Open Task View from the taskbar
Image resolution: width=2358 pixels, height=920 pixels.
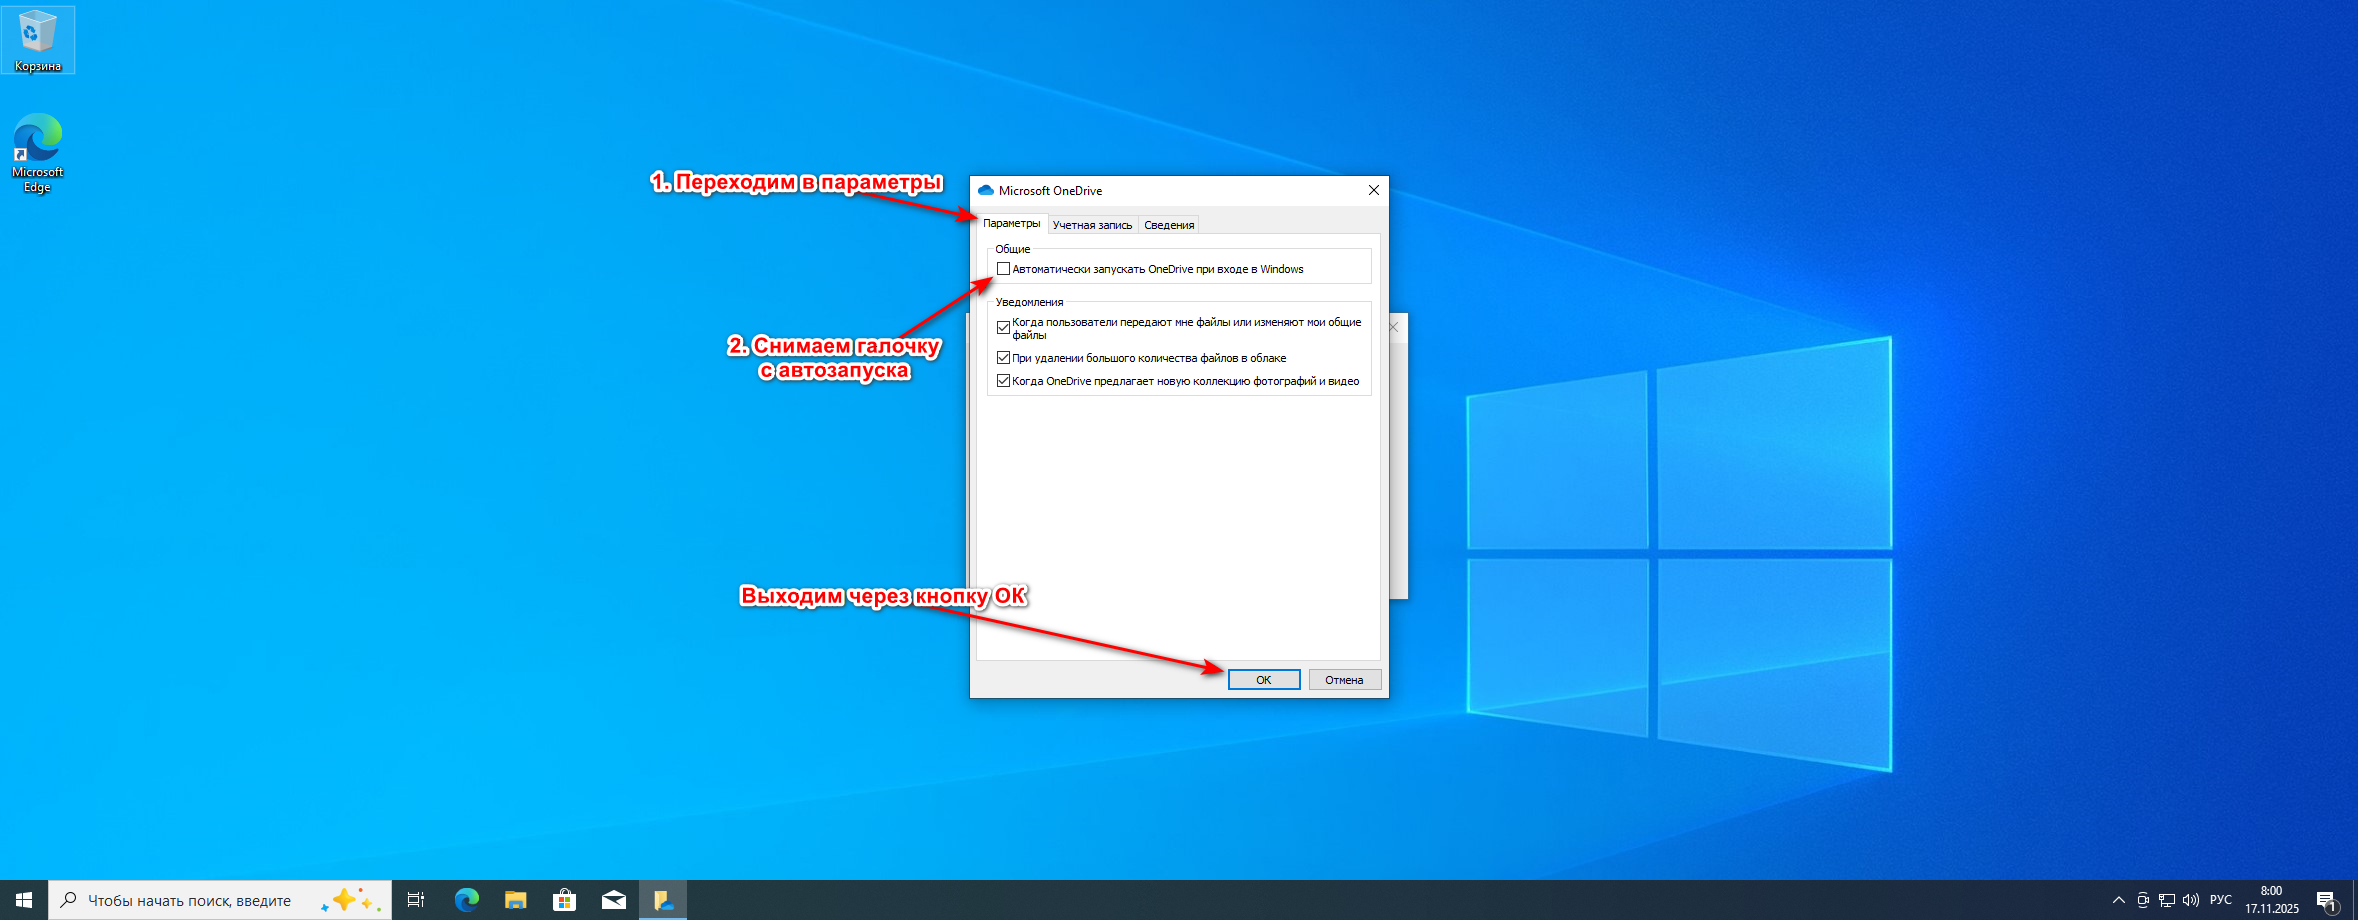click(x=416, y=900)
